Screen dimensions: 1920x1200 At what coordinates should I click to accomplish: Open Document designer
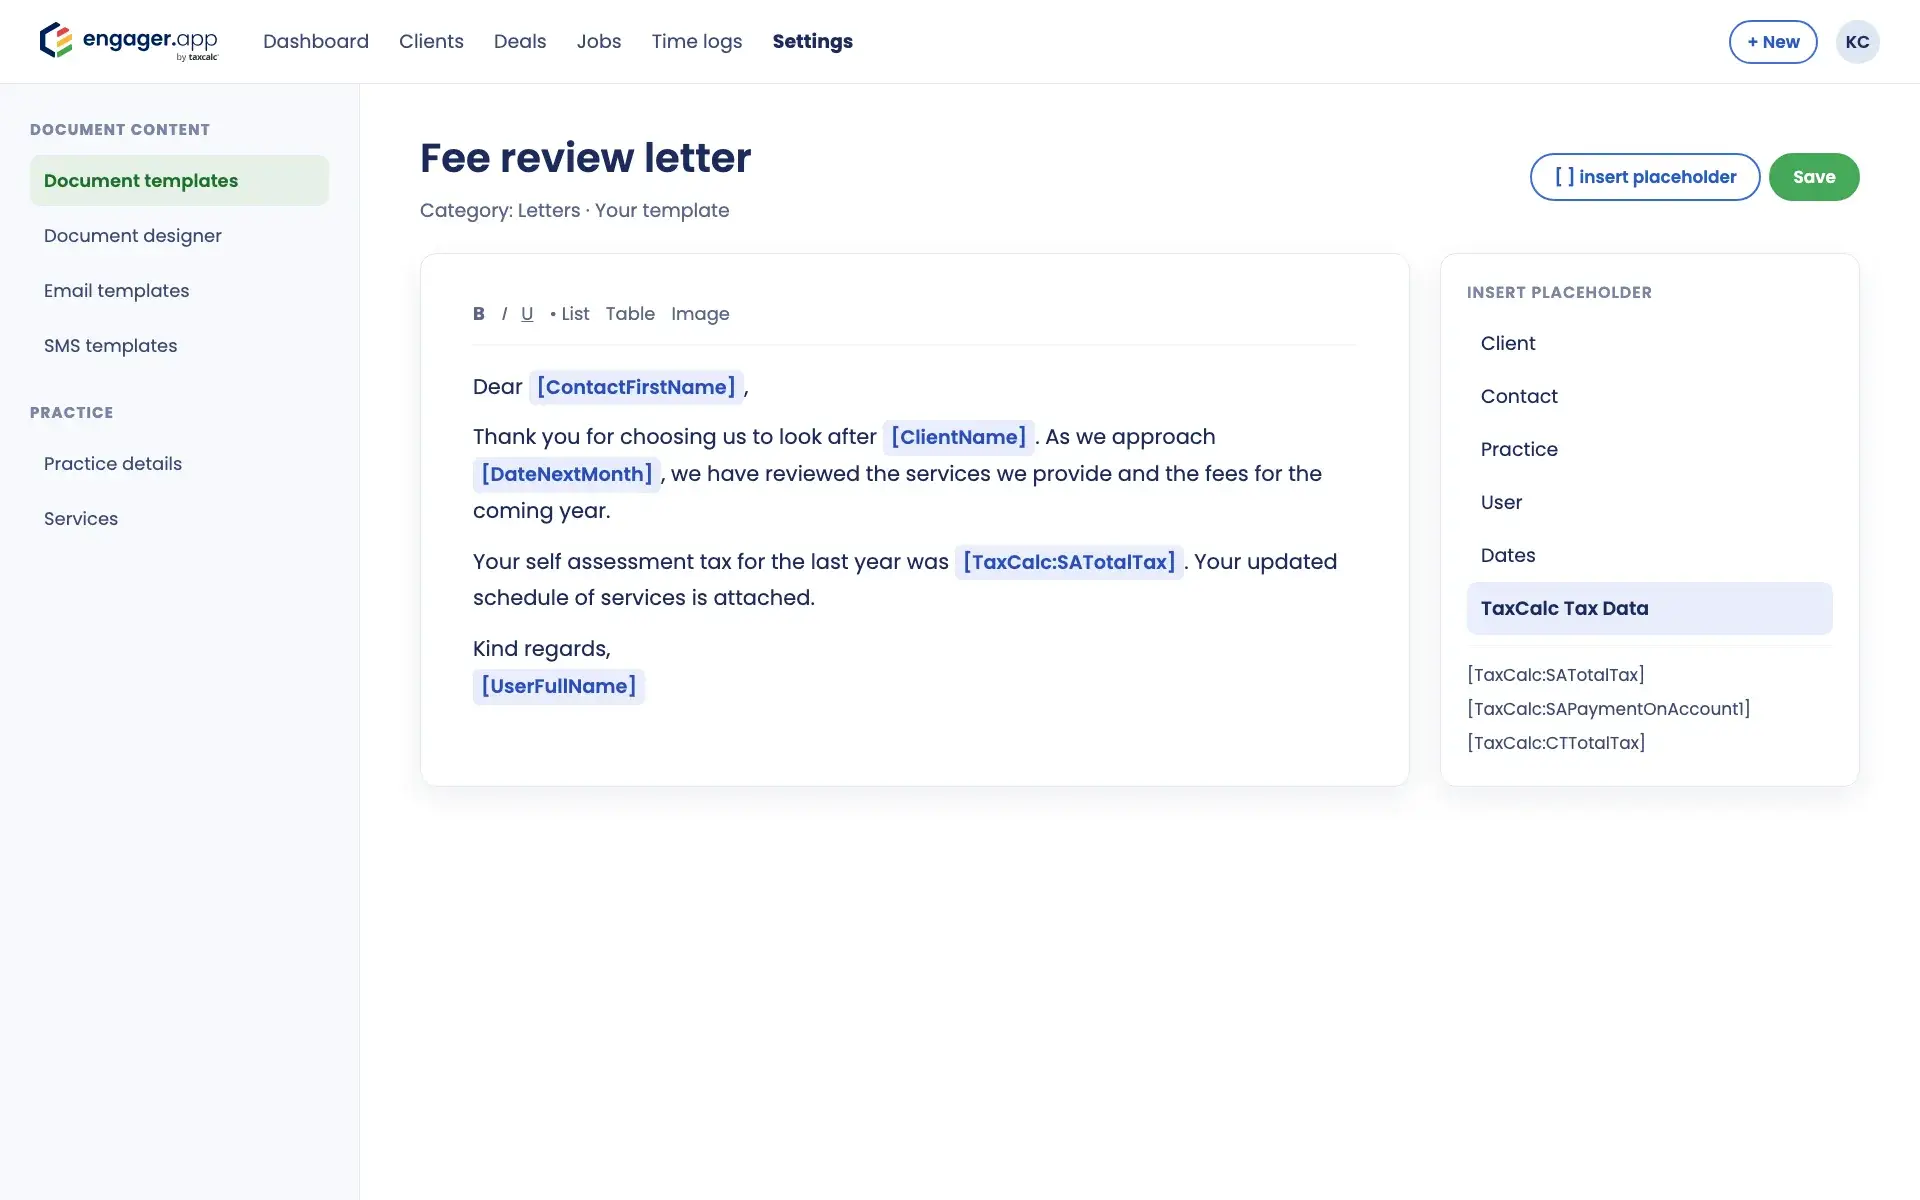(x=179, y=236)
